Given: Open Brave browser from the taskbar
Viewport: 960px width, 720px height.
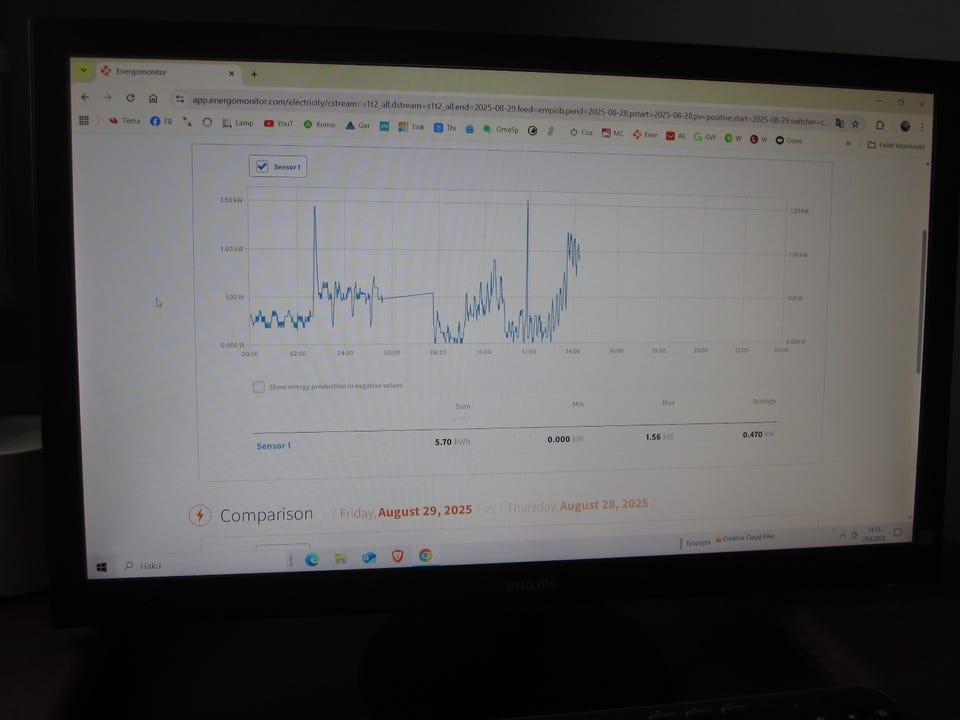Looking at the screenshot, I should point(397,556).
